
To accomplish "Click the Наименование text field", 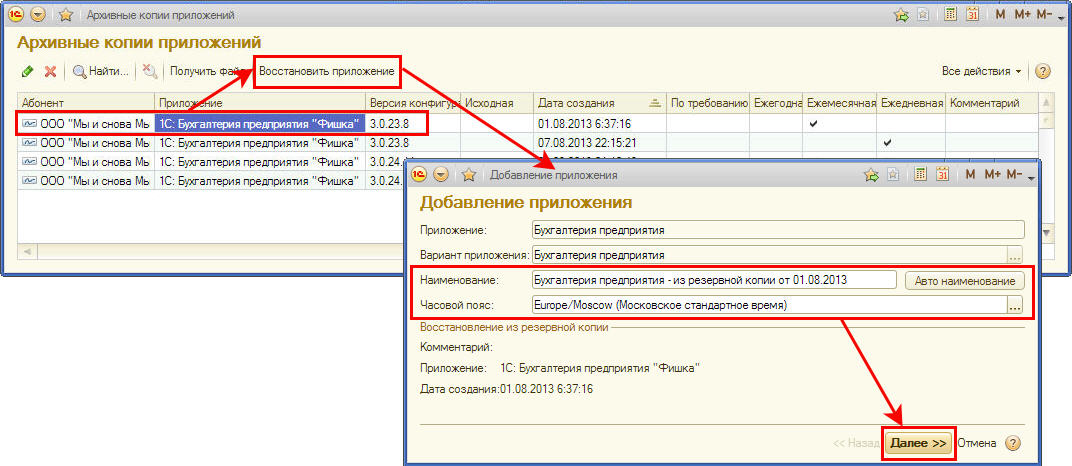I will 714,281.
